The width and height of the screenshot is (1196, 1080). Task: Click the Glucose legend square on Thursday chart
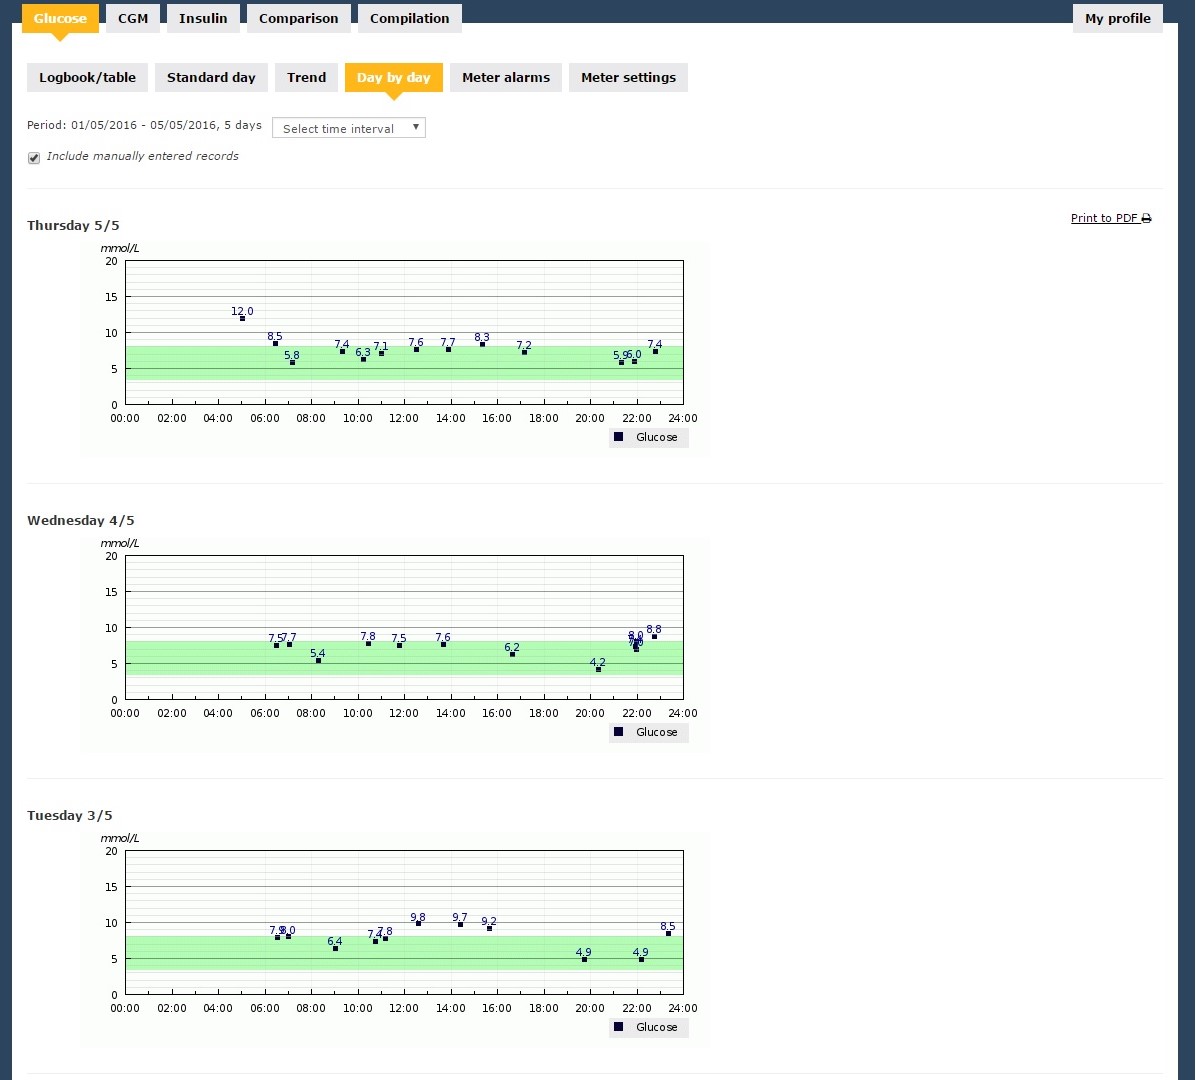pyautogui.click(x=619, y=437)
